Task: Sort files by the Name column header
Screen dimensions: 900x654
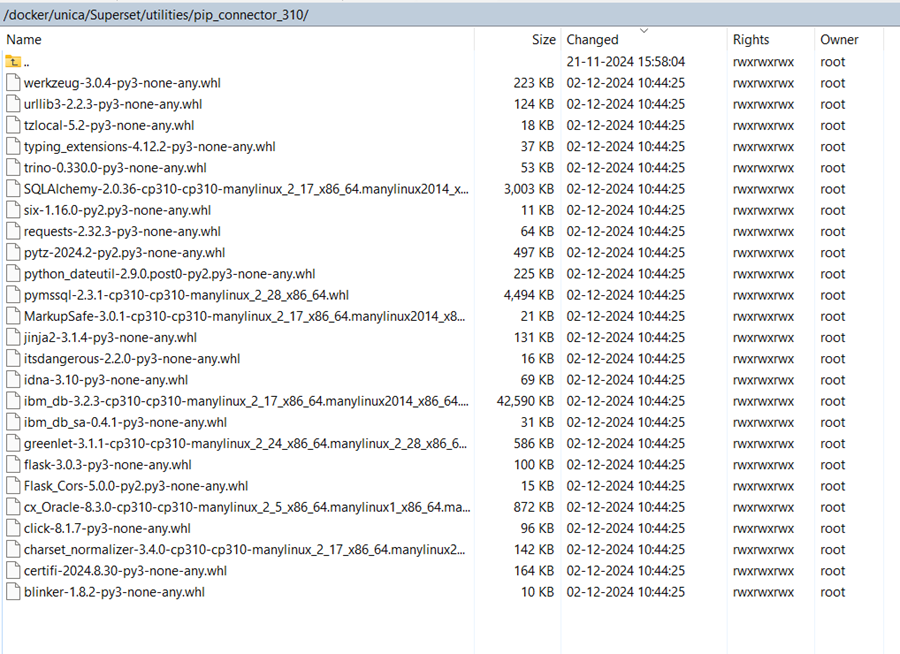Action: (23, 39)
